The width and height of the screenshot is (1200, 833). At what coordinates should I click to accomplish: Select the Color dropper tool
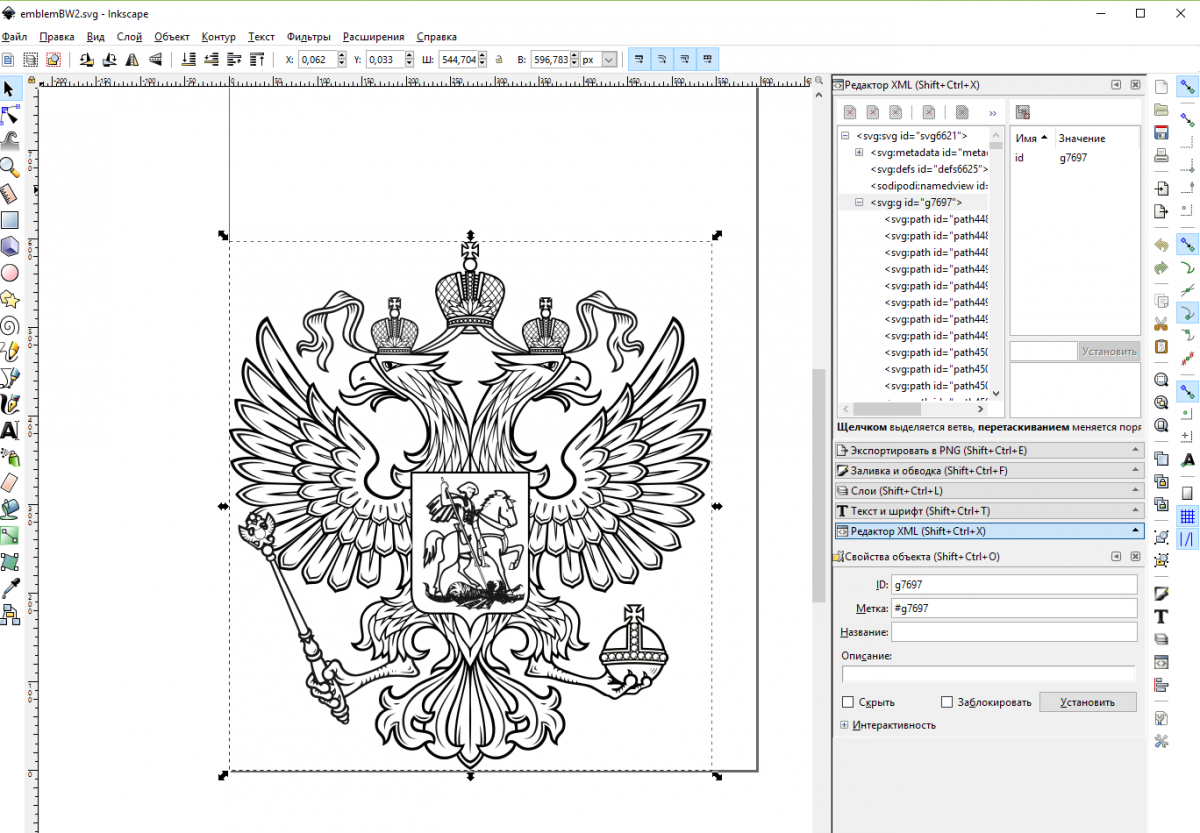pos(10,588)
